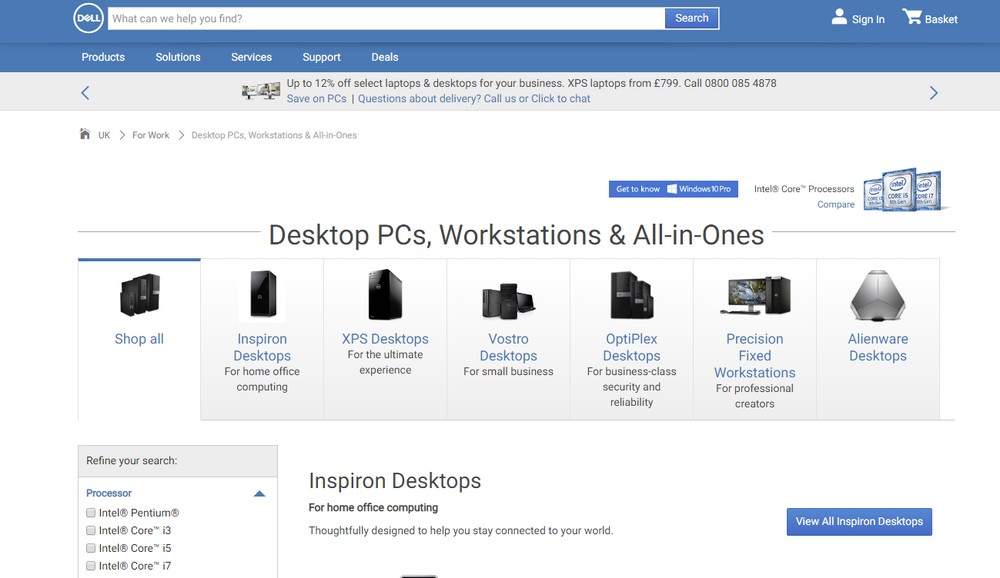Click the promo banner monitors thumbnail
1000x578 pixels.
(261, 91)
